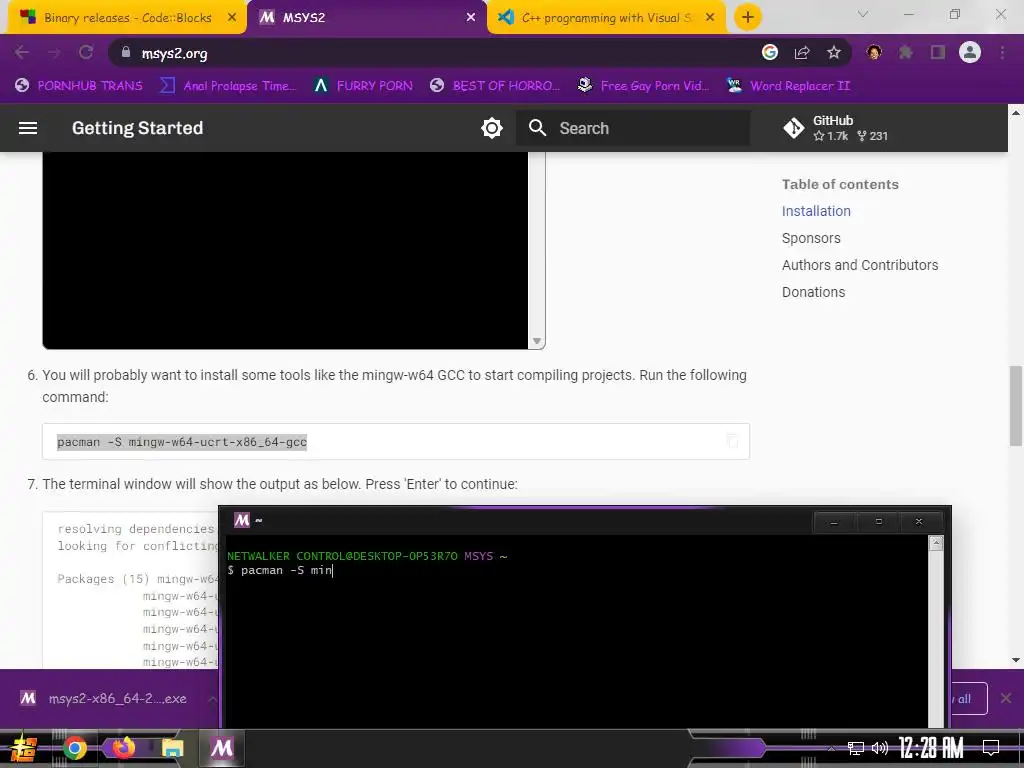Click the terminal command line input

click(280, 570)
